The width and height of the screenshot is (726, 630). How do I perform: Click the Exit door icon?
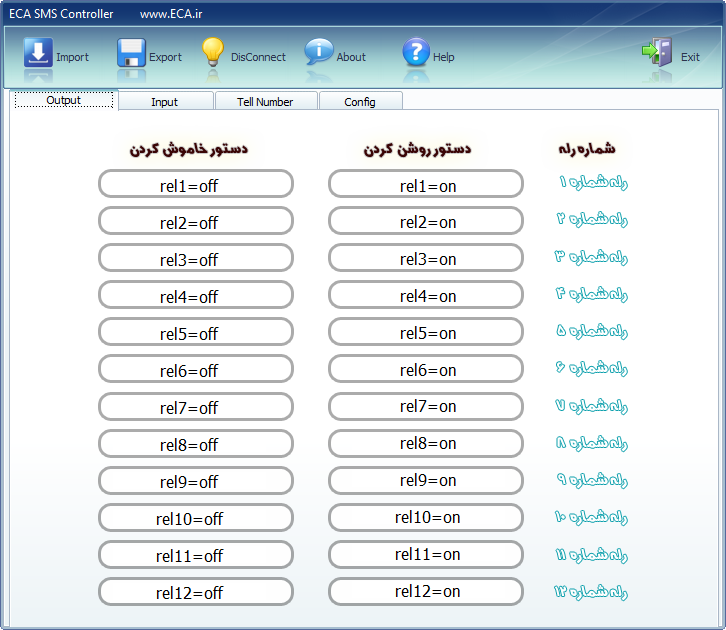point(657,52)
